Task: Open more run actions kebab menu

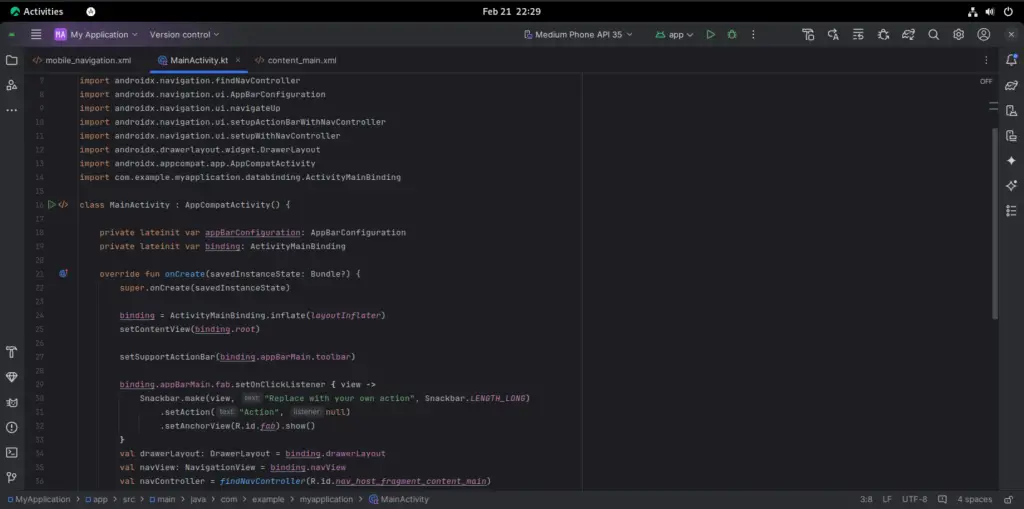Action: coord(753,35)
